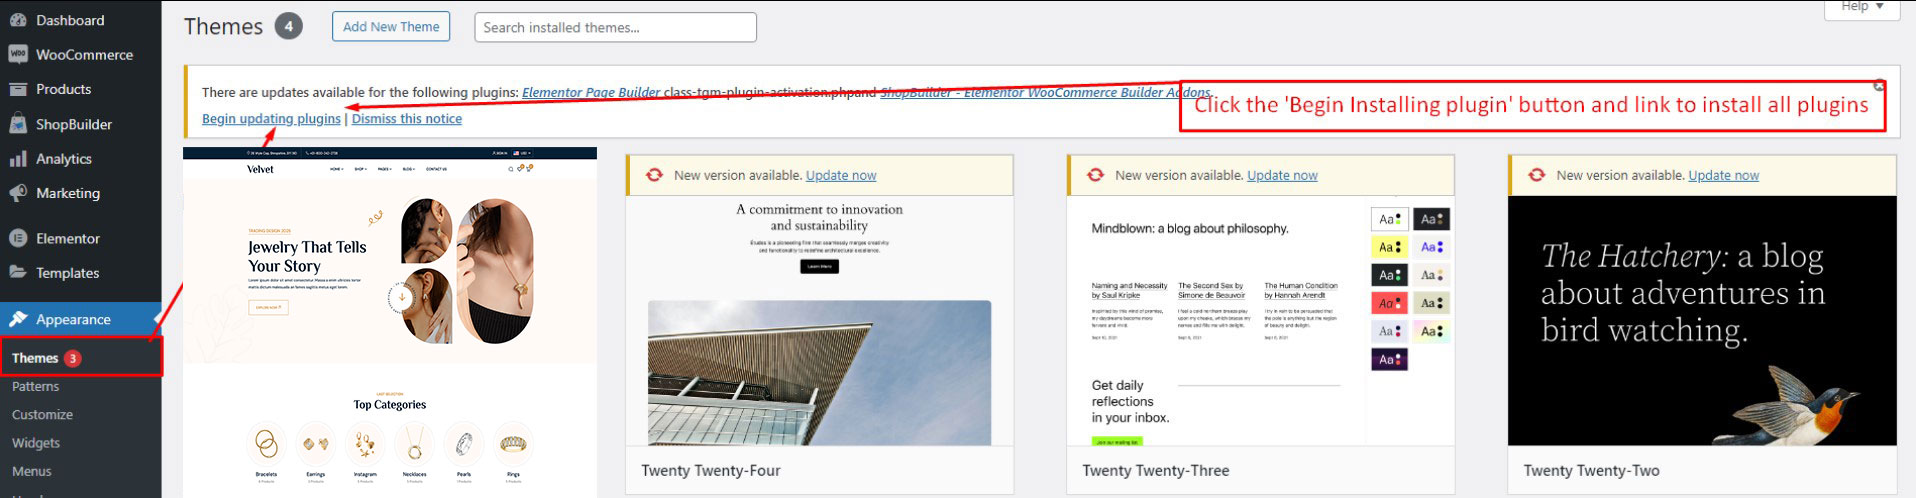
Task: Click the Twenty Twenty-Two theme name
Action: [x=1591, y=470]
